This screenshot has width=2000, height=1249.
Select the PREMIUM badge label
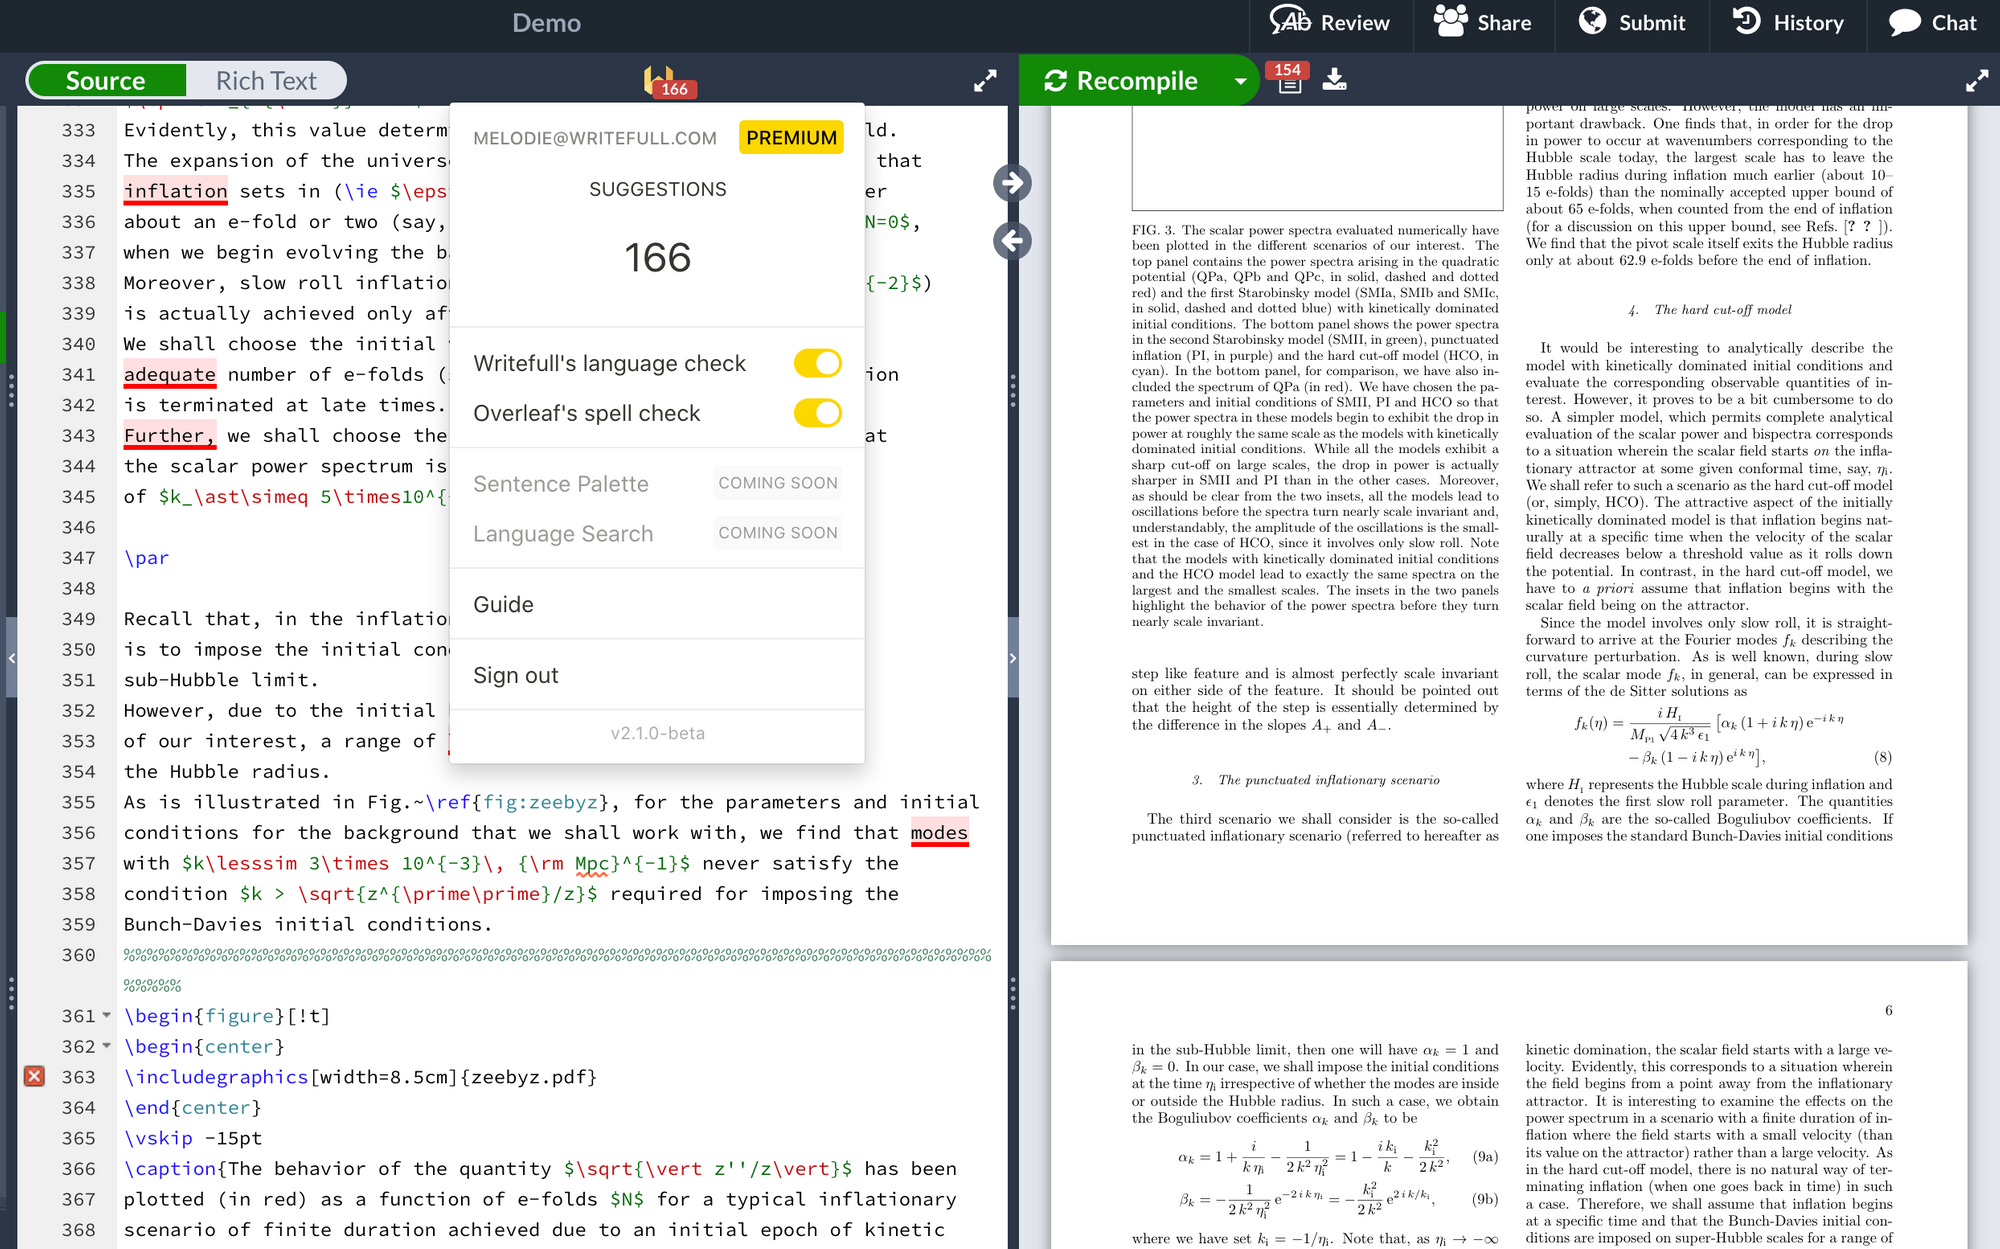(790, 137)
